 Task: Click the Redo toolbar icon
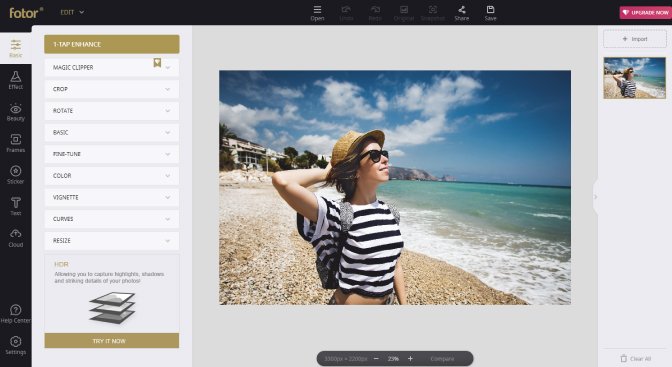click(x=375, y=13)
